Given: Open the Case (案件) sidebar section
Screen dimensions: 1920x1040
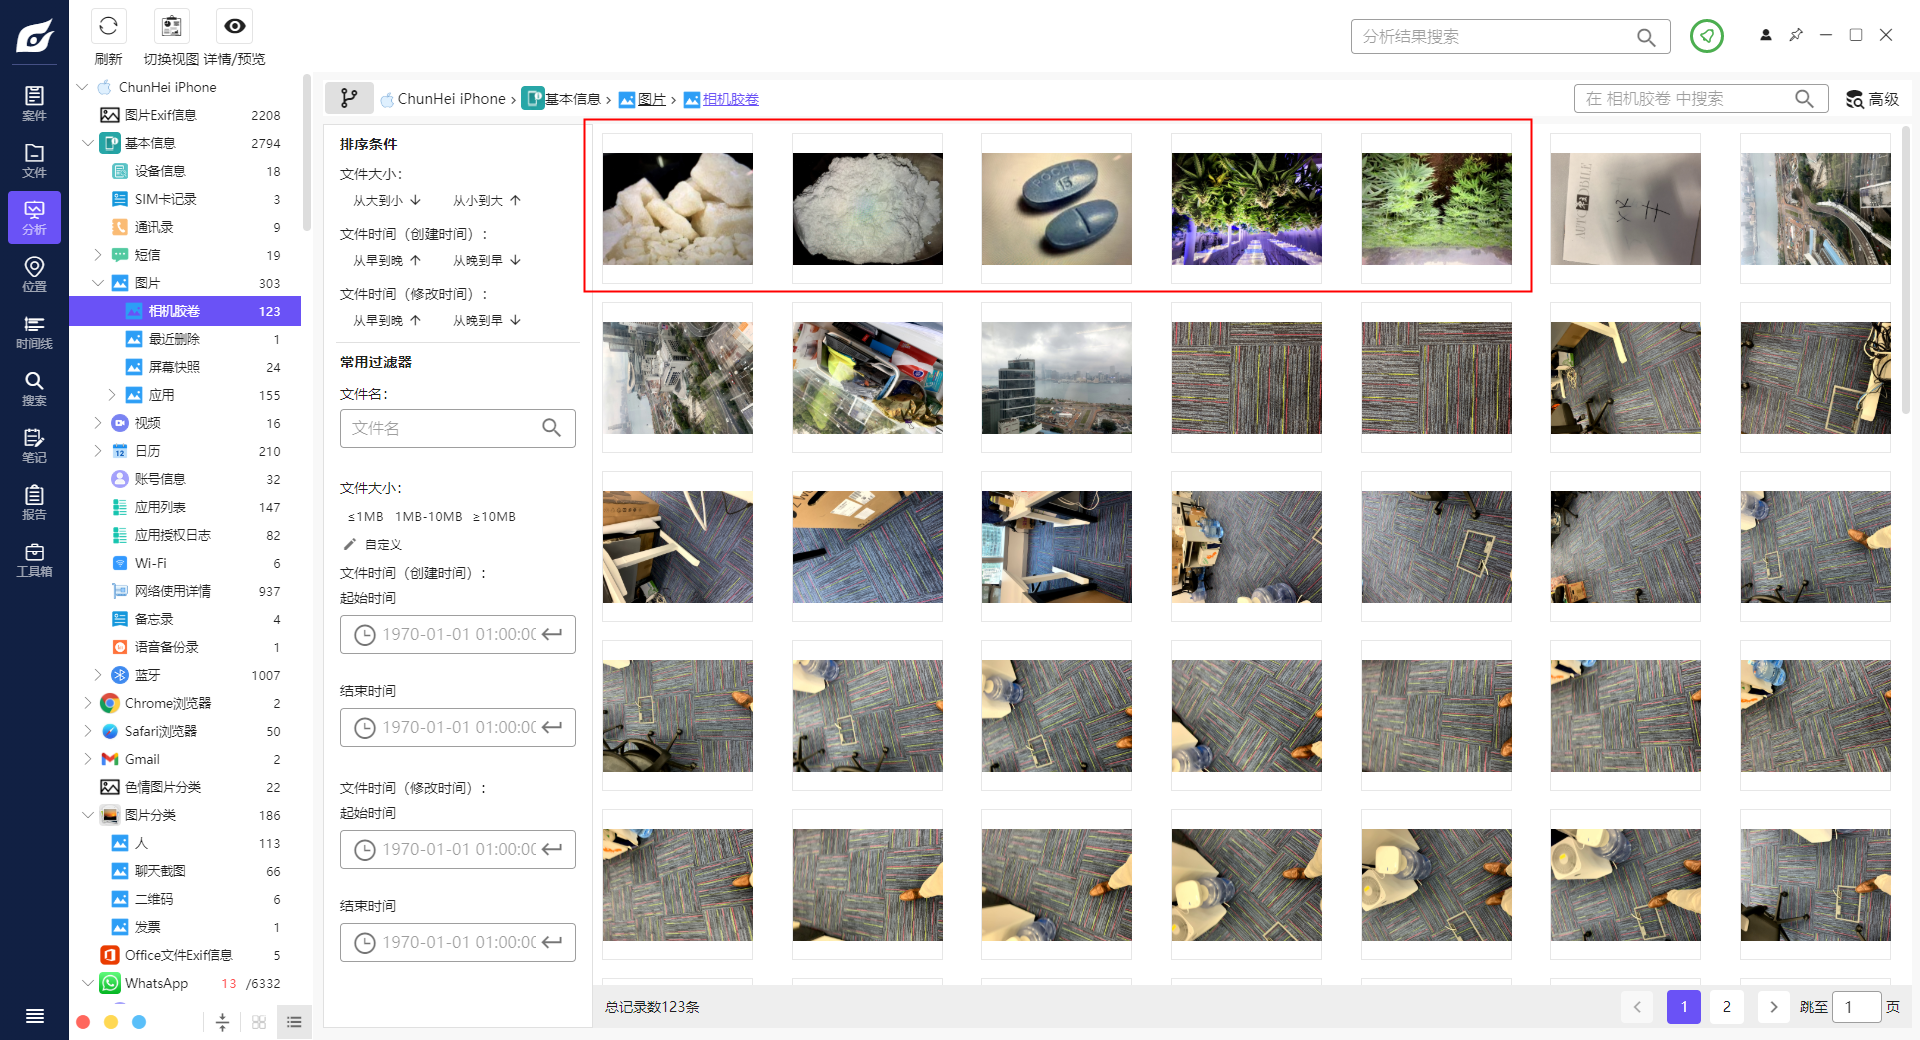Looking at the screenshot, I should (x=34, y=103).
